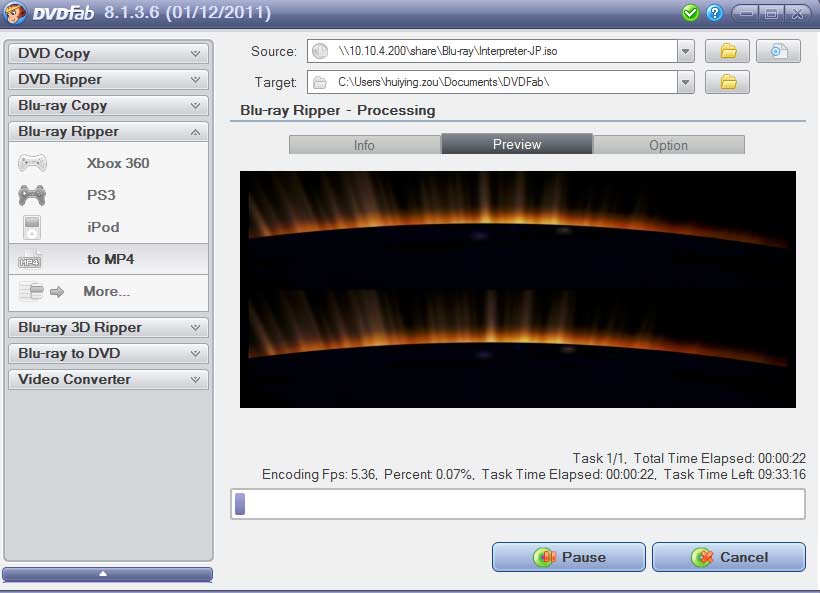The width and height of the screenshot is (820, 593).
Task: Click the Total Time Elapsed: 00:00:22 text
Action: [720, 458]
